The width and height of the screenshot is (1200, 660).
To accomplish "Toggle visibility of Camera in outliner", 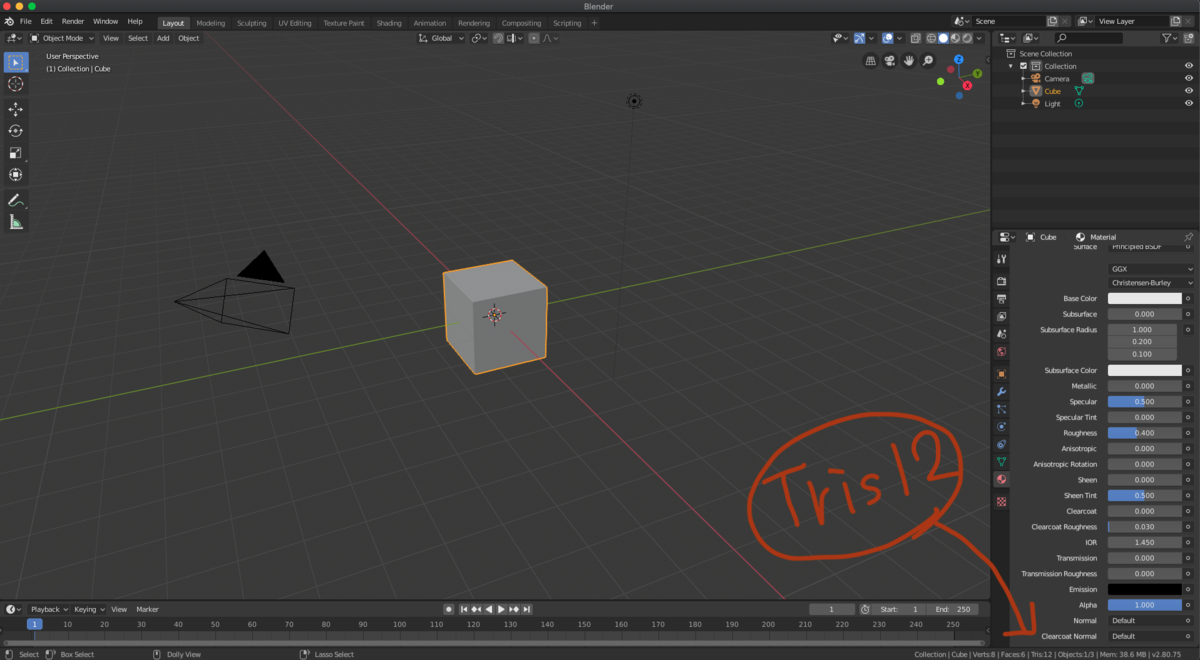I will tap(1189, 78).
